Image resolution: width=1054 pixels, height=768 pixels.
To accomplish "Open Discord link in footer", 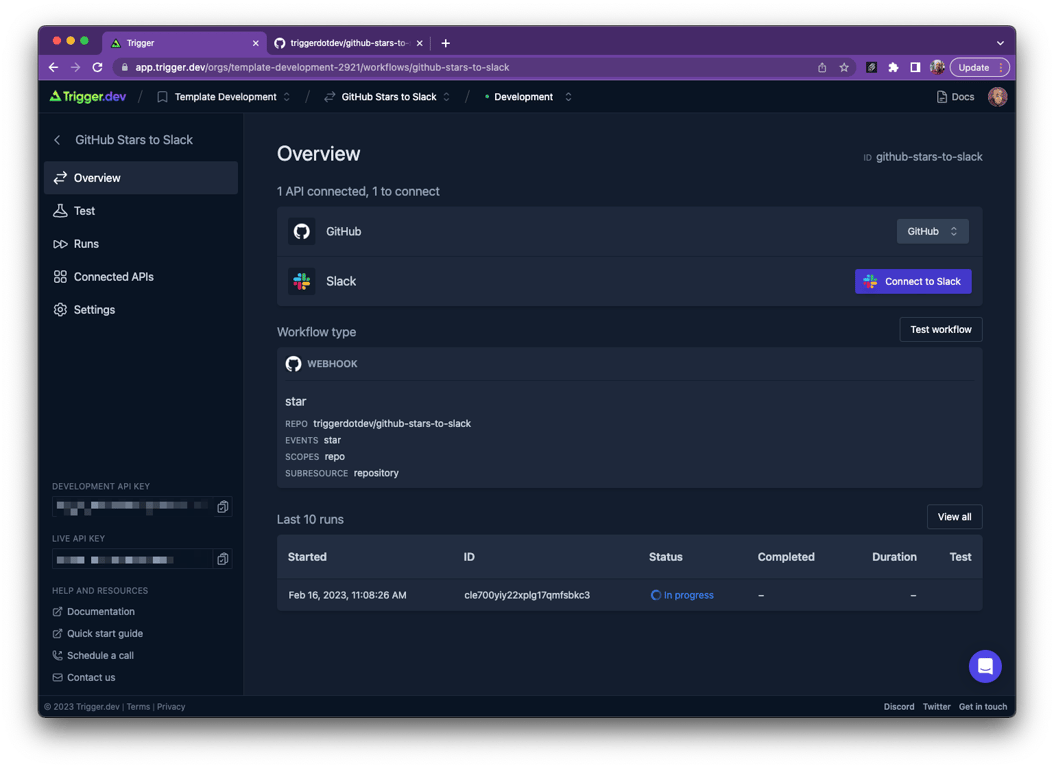I will coord(899,707).
